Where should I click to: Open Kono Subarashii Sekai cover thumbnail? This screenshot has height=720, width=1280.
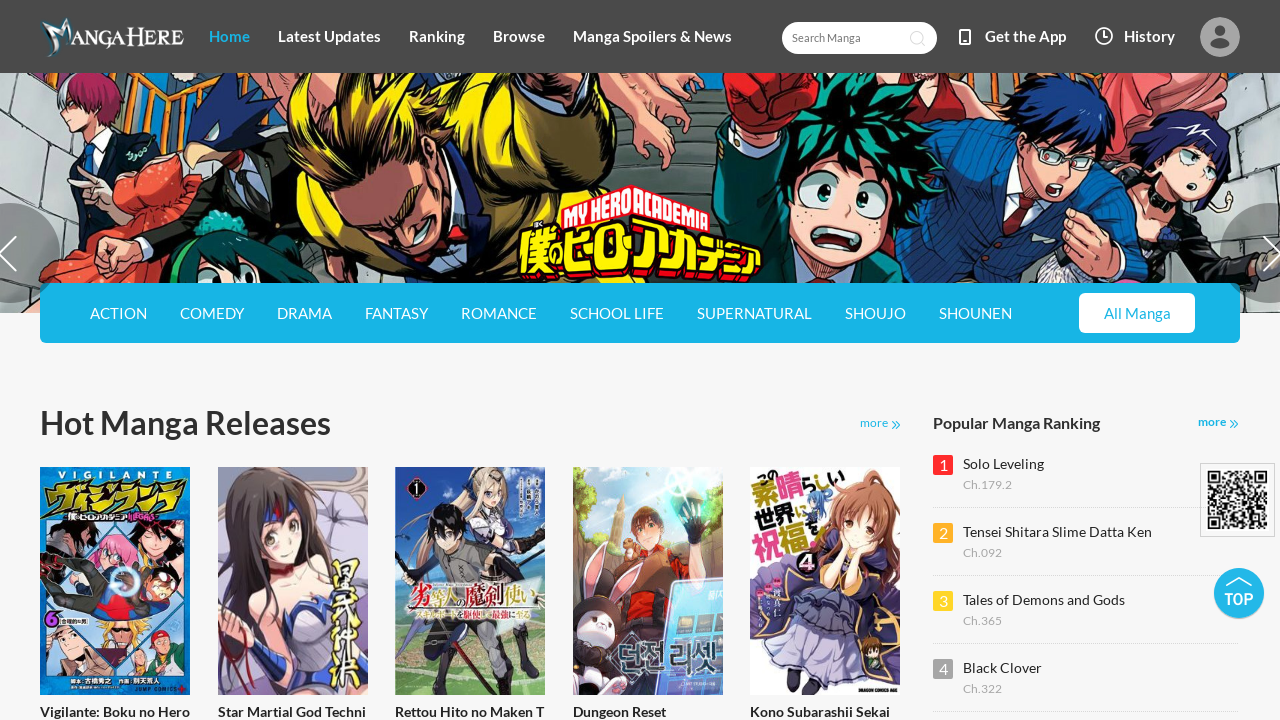tap(825, 581)
